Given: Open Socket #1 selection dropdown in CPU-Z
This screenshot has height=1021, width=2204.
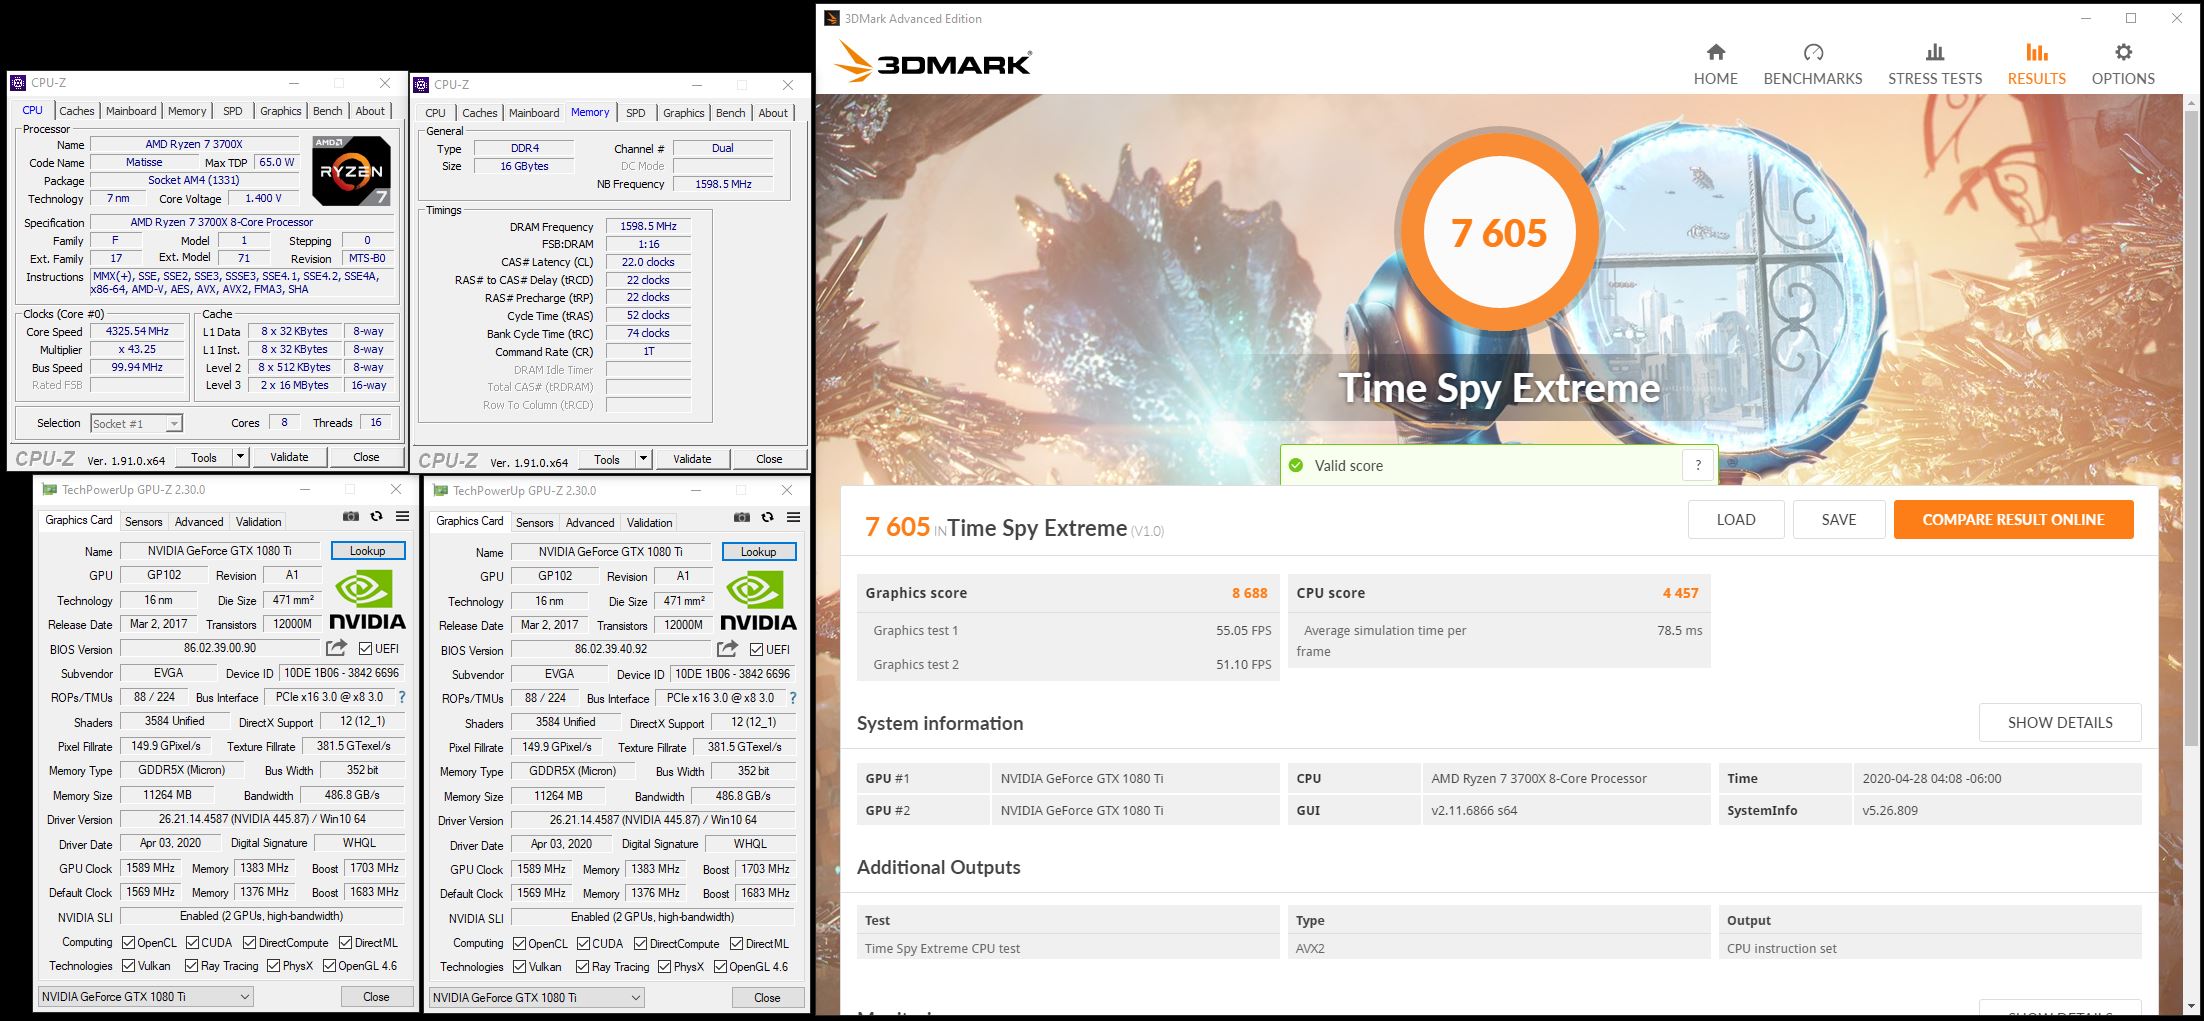Looking at the screenshot, I should coord(136,423).
